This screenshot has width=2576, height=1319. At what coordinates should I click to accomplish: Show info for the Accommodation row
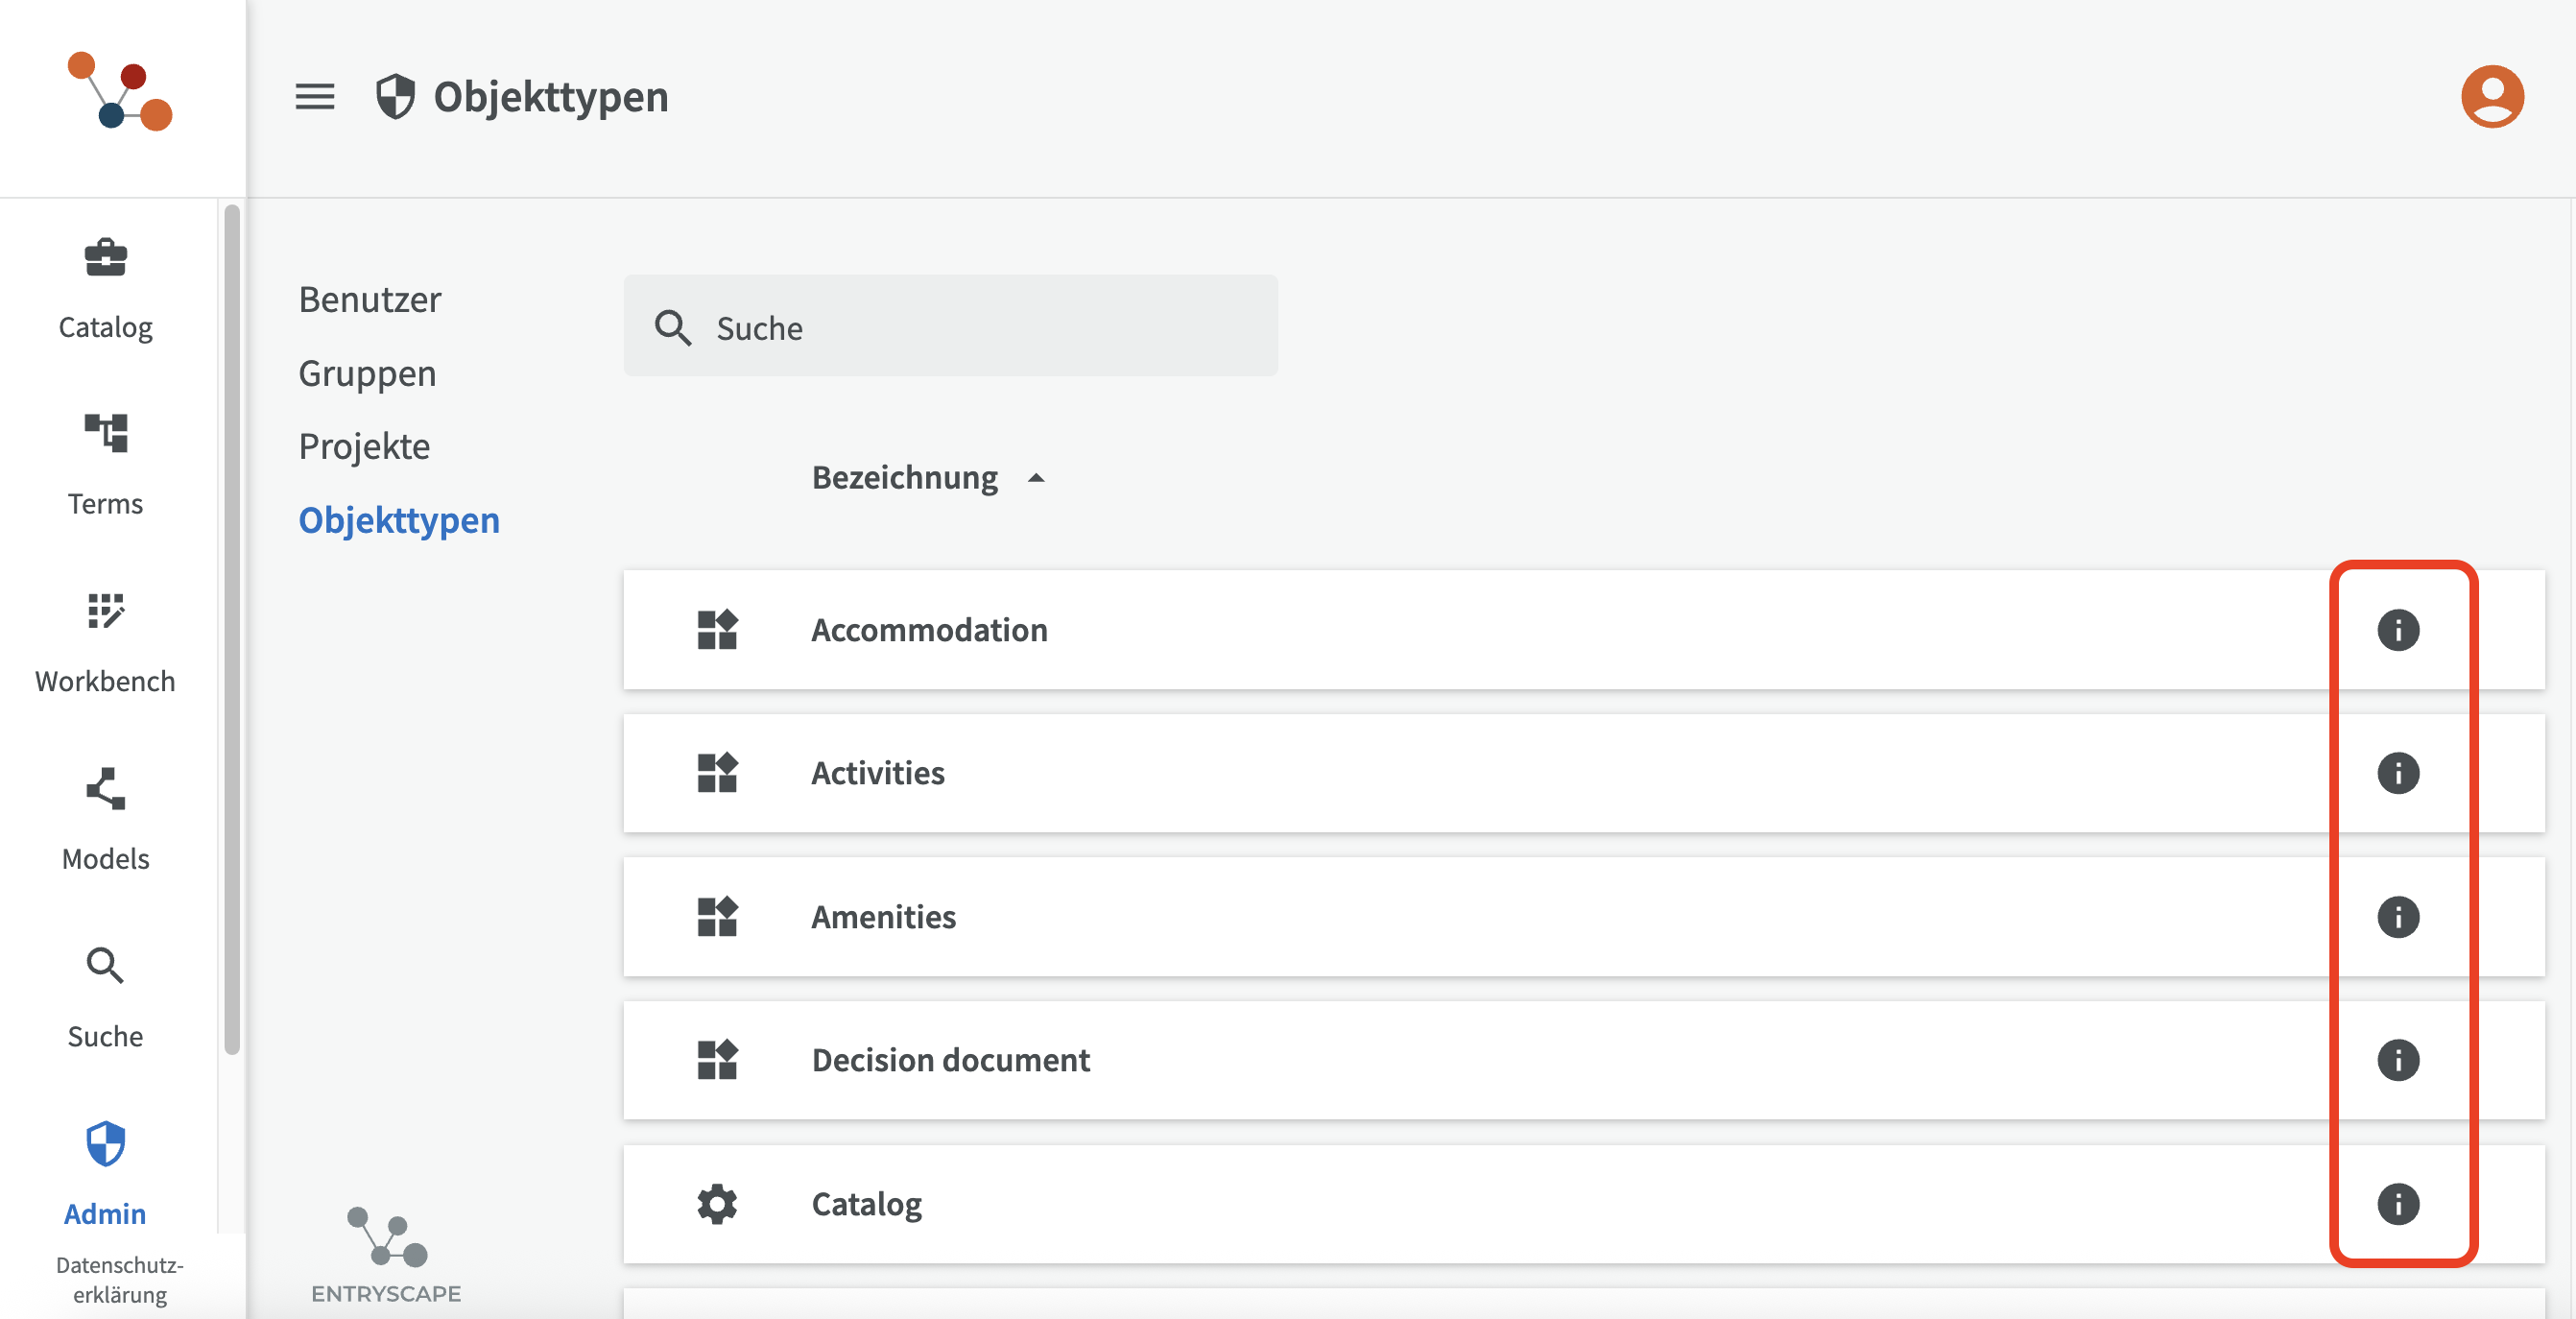click(x=2397, y=630)
